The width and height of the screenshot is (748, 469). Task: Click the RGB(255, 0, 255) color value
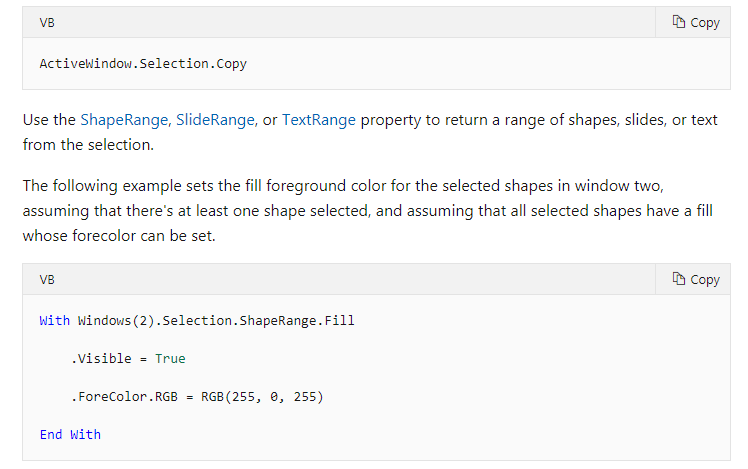(262, 397)
